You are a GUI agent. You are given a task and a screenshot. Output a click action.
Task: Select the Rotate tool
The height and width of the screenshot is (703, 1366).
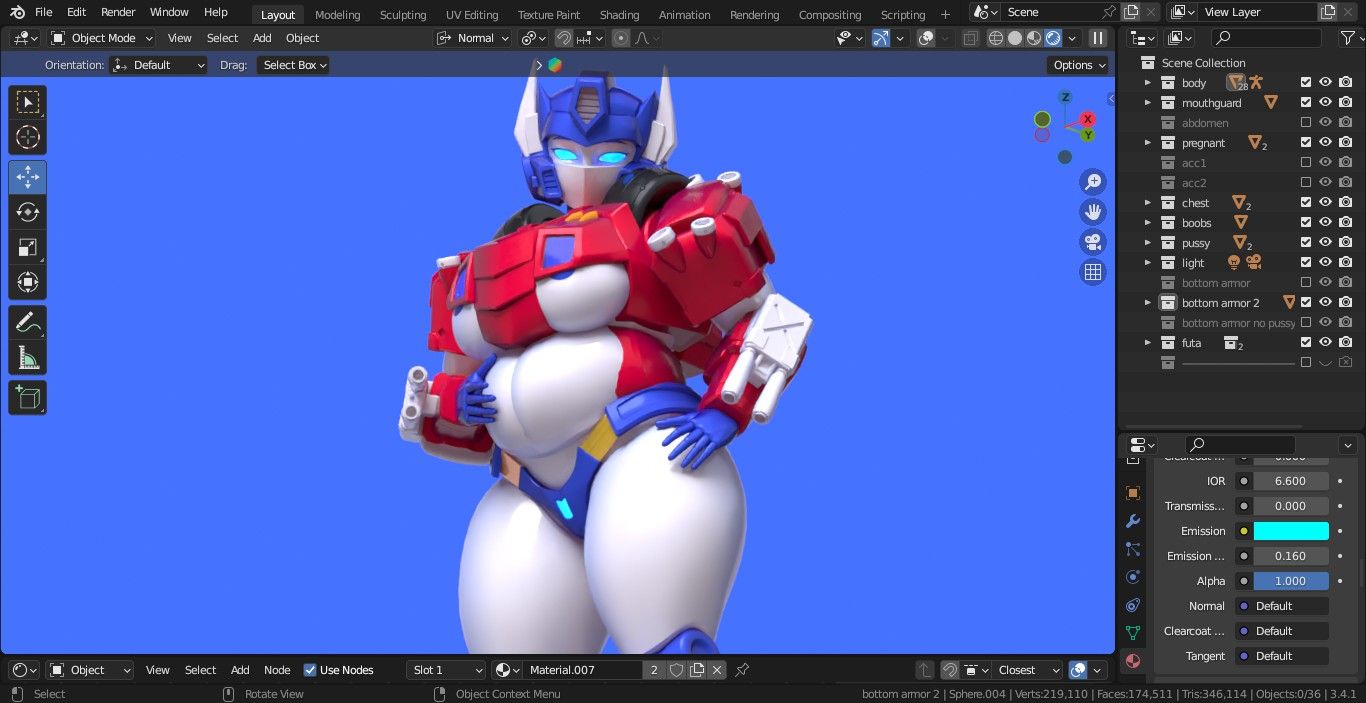click(28, 212)
